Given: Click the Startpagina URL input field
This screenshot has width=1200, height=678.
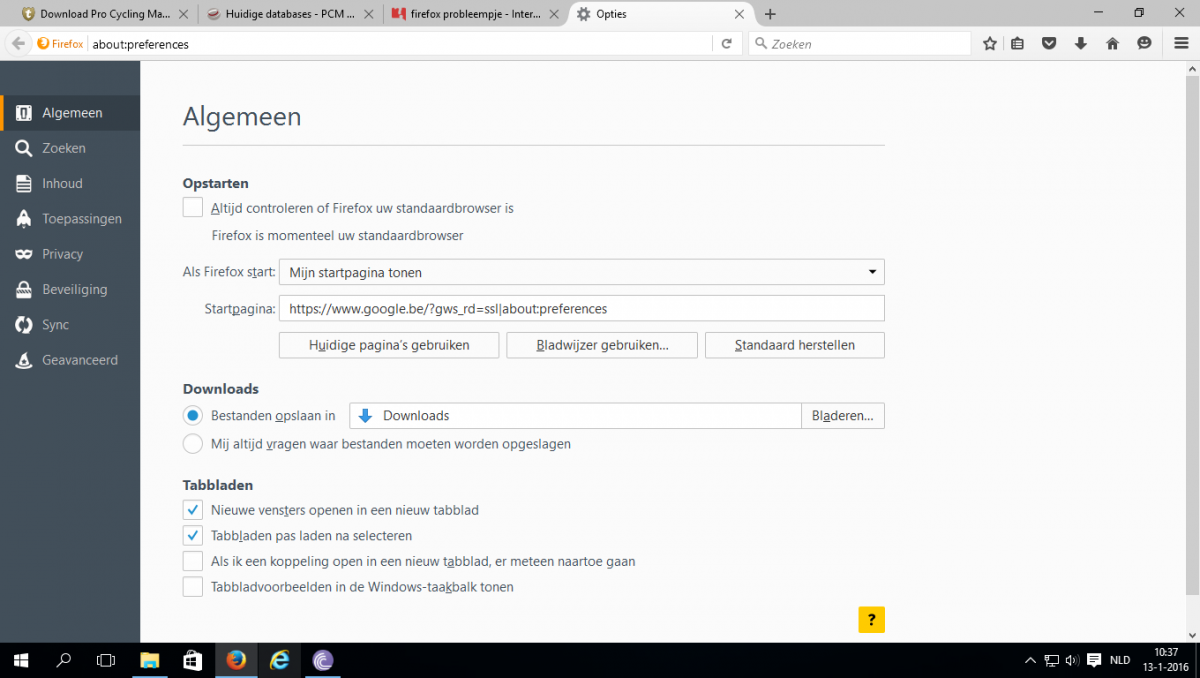Looking at the screenshot, I should pos(582,309).
